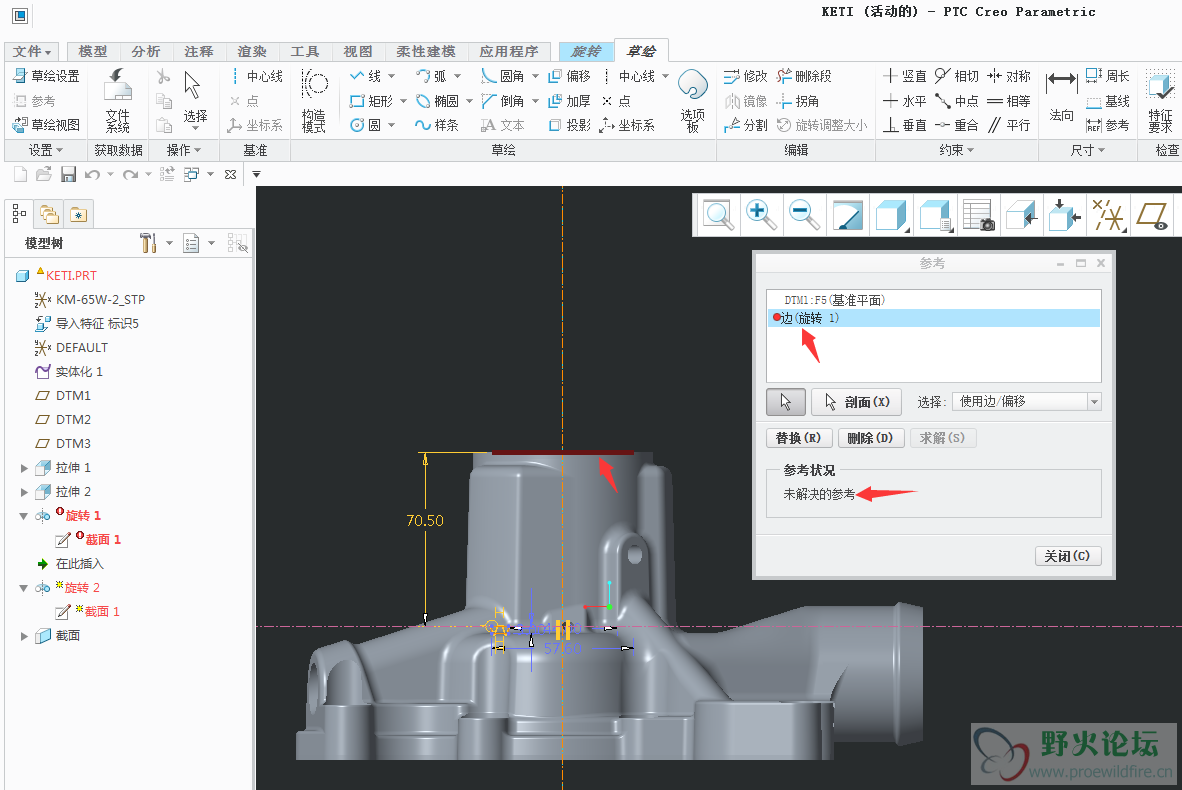
Task: Click the 关闭(C) button in 参考 dialog
Action: click(1067, 556)
